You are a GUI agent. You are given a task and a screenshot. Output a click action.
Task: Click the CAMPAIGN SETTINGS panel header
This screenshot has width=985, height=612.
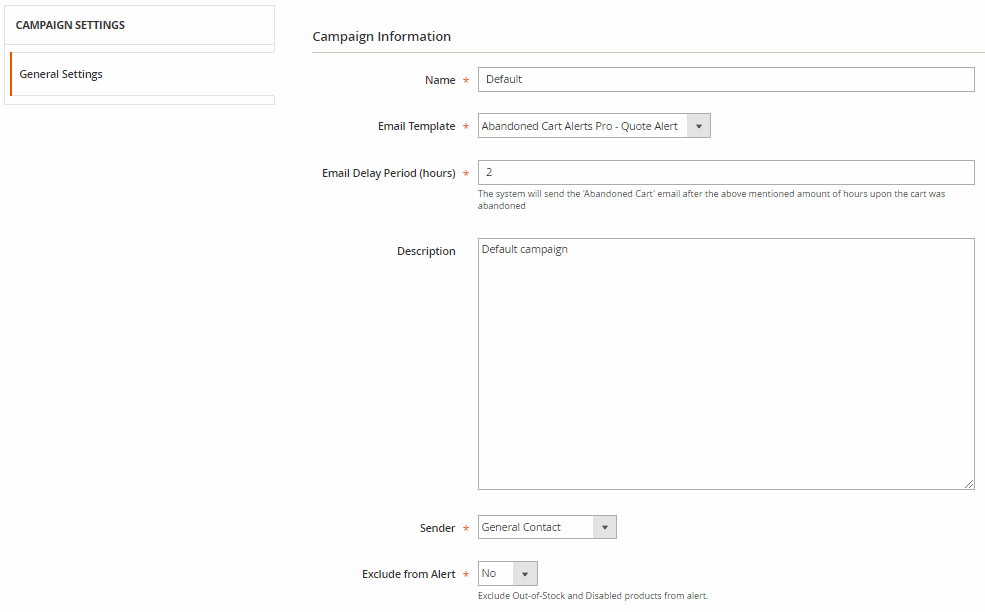tap(139, 25)
